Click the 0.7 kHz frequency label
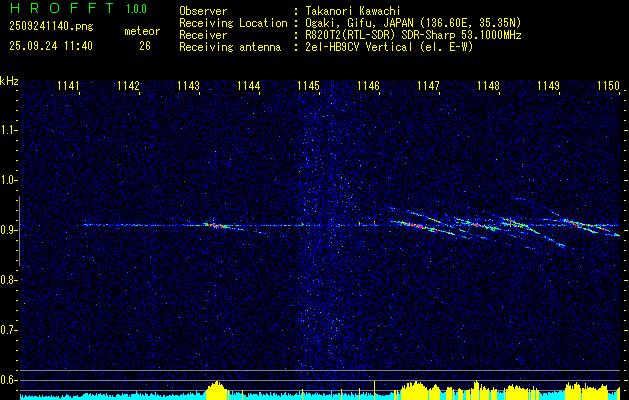Screen dimensions: 629x400 (8, 330)
